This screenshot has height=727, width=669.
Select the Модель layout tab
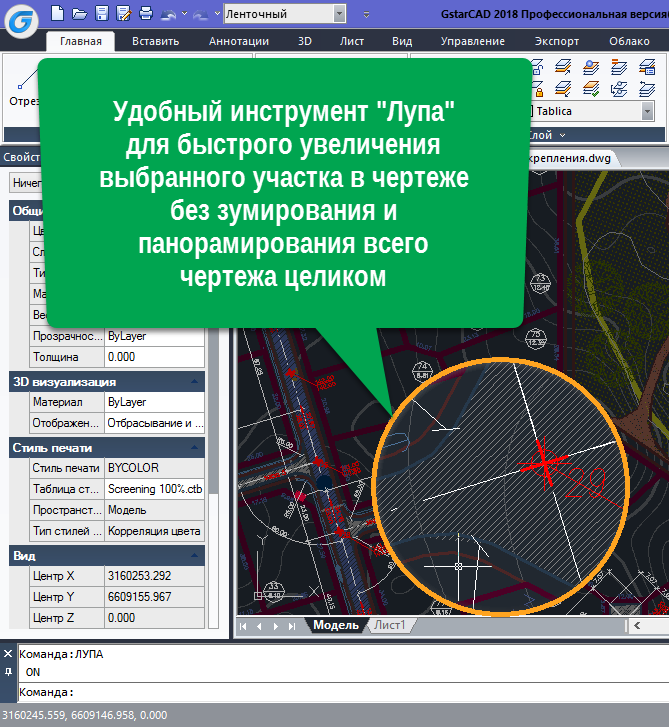336,625
